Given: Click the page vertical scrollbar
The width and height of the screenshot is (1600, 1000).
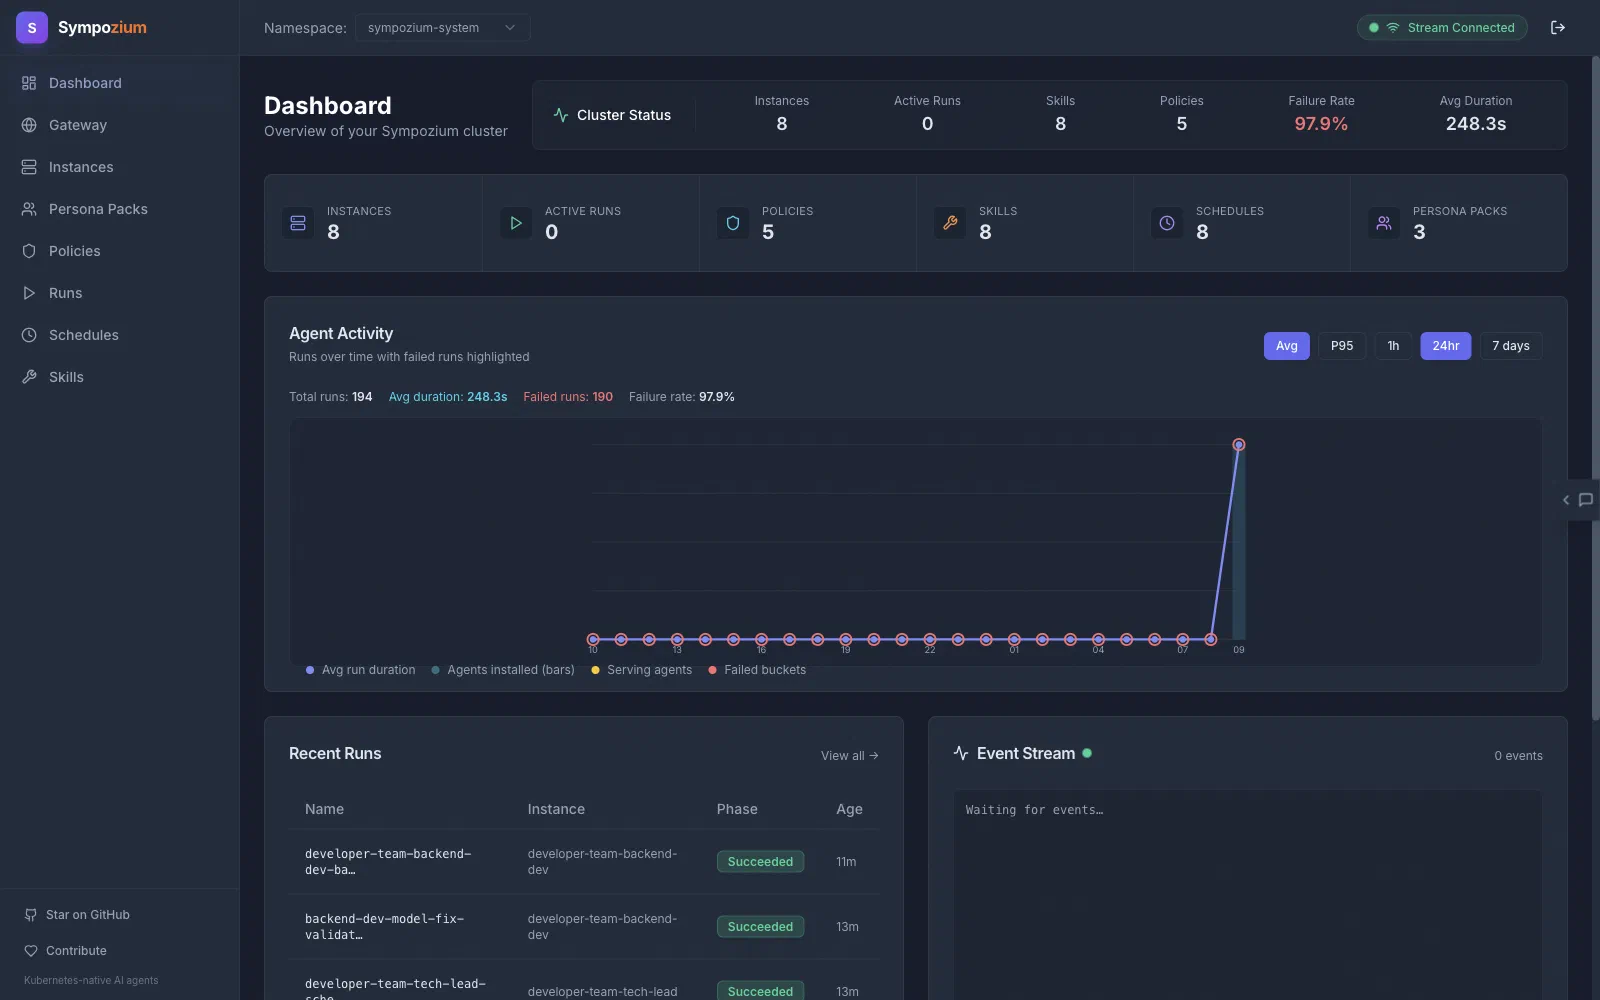Looking at the screenshot, I should pyautogui.click(x=1595, y=390).
